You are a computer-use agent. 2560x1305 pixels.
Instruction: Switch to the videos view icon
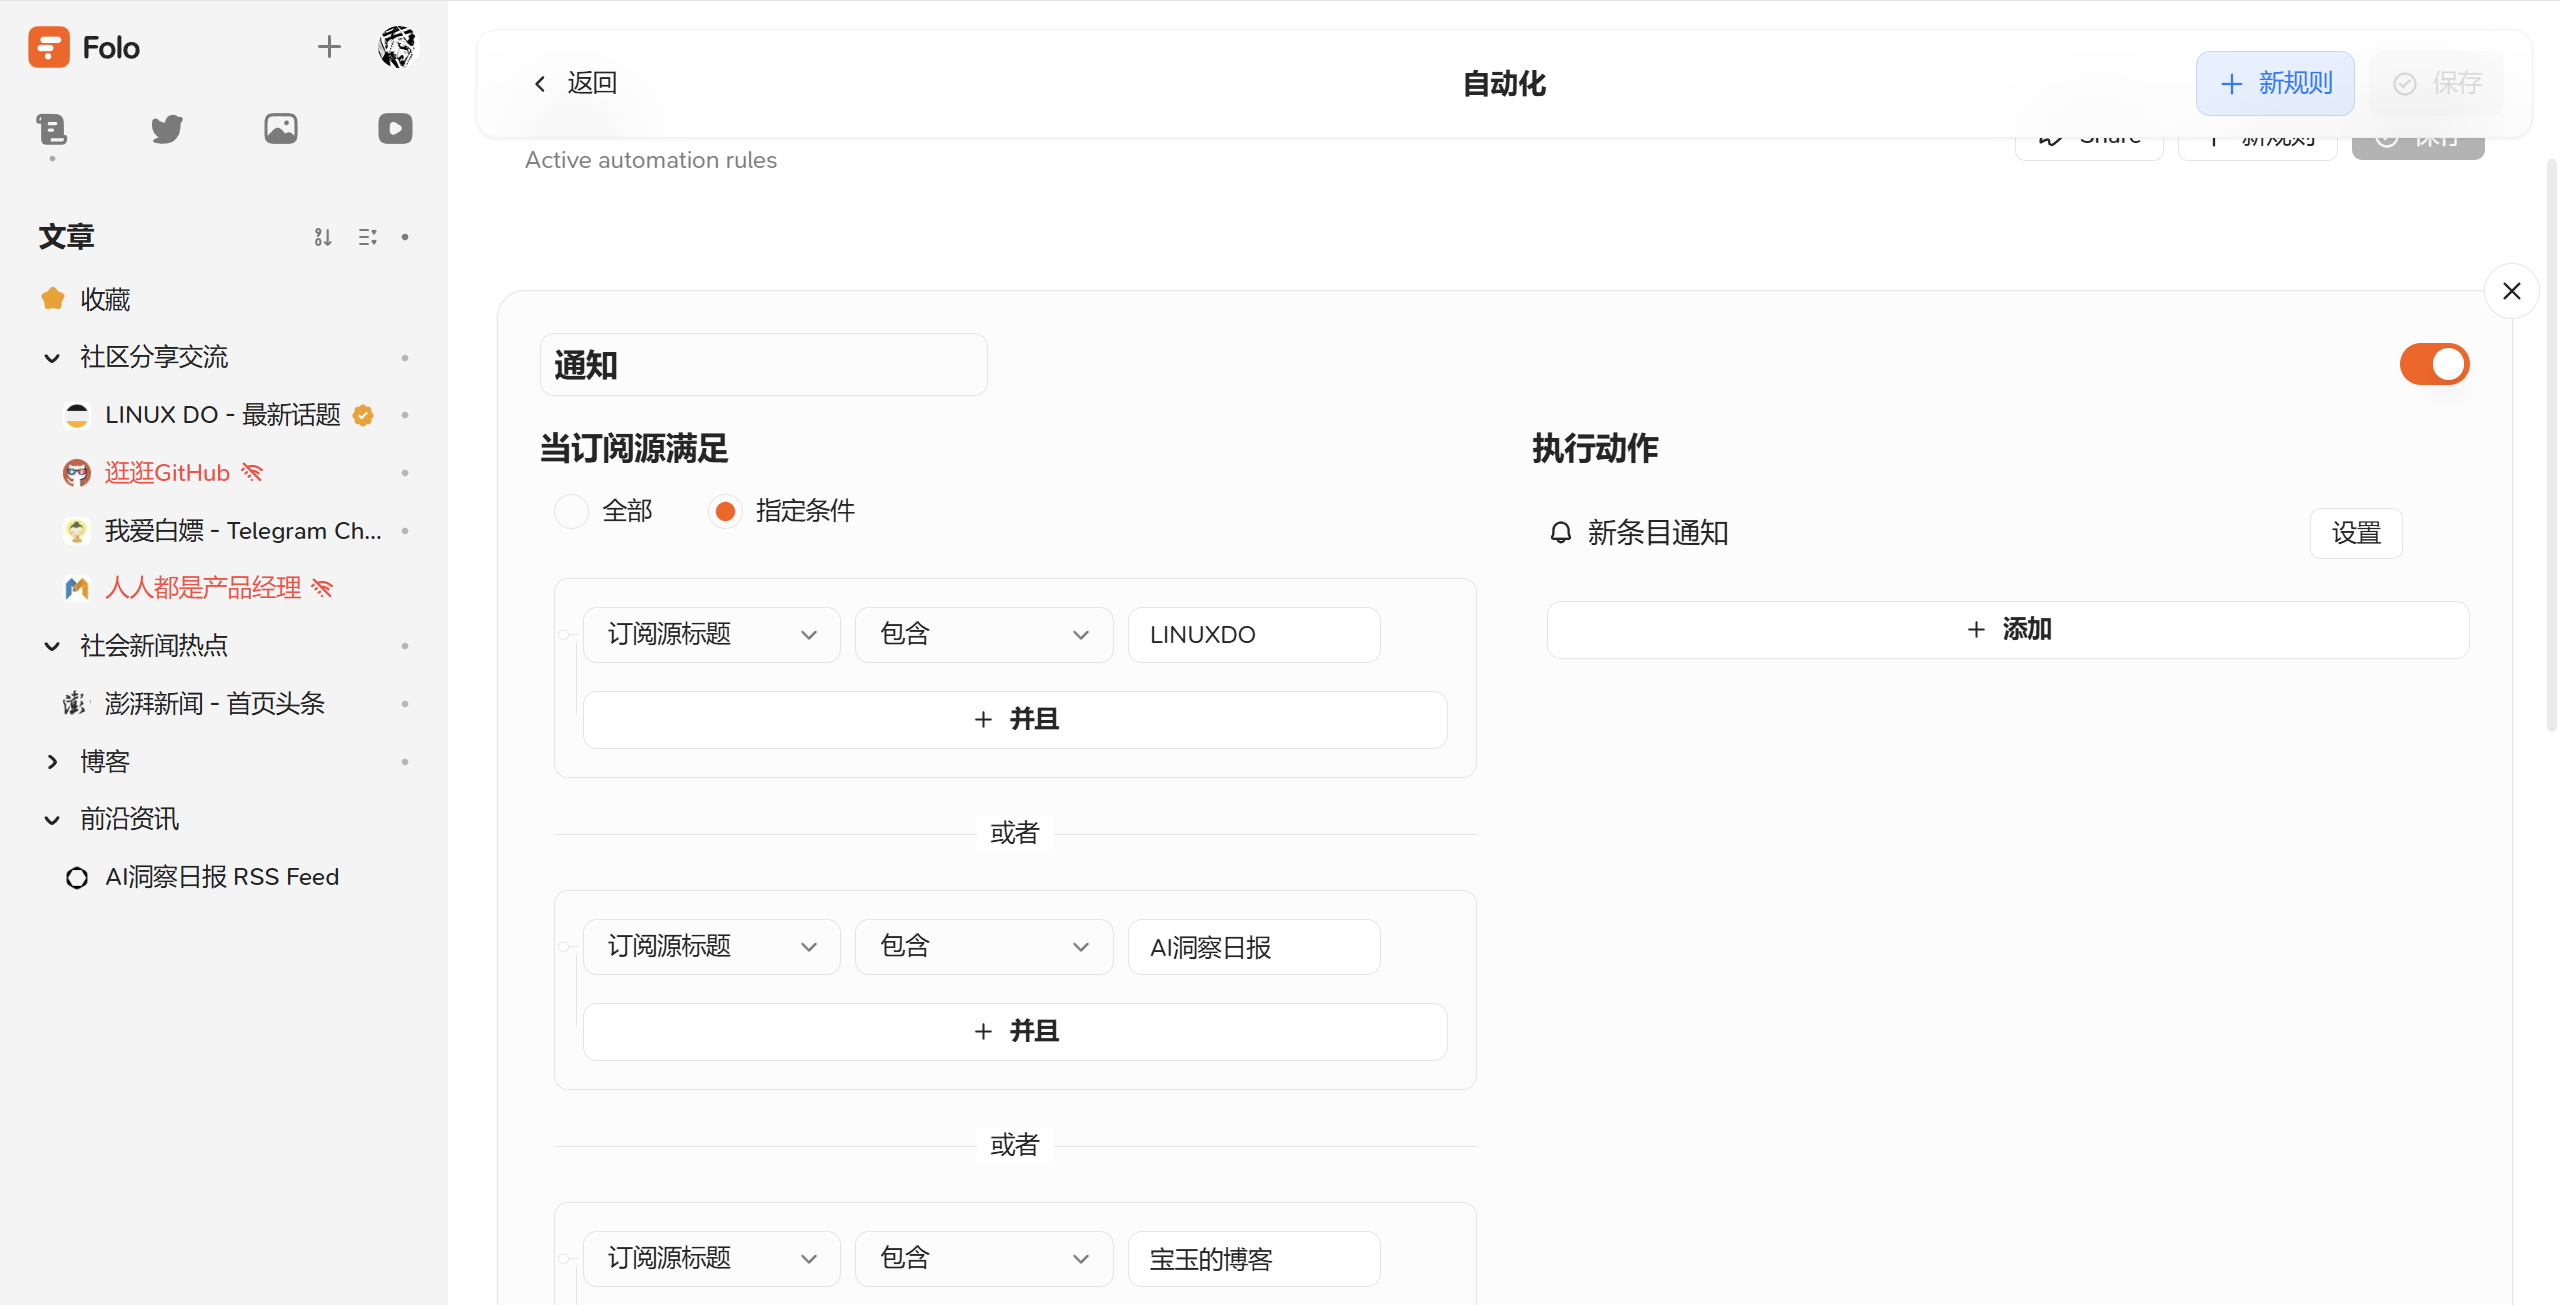(x=395, y=129)
